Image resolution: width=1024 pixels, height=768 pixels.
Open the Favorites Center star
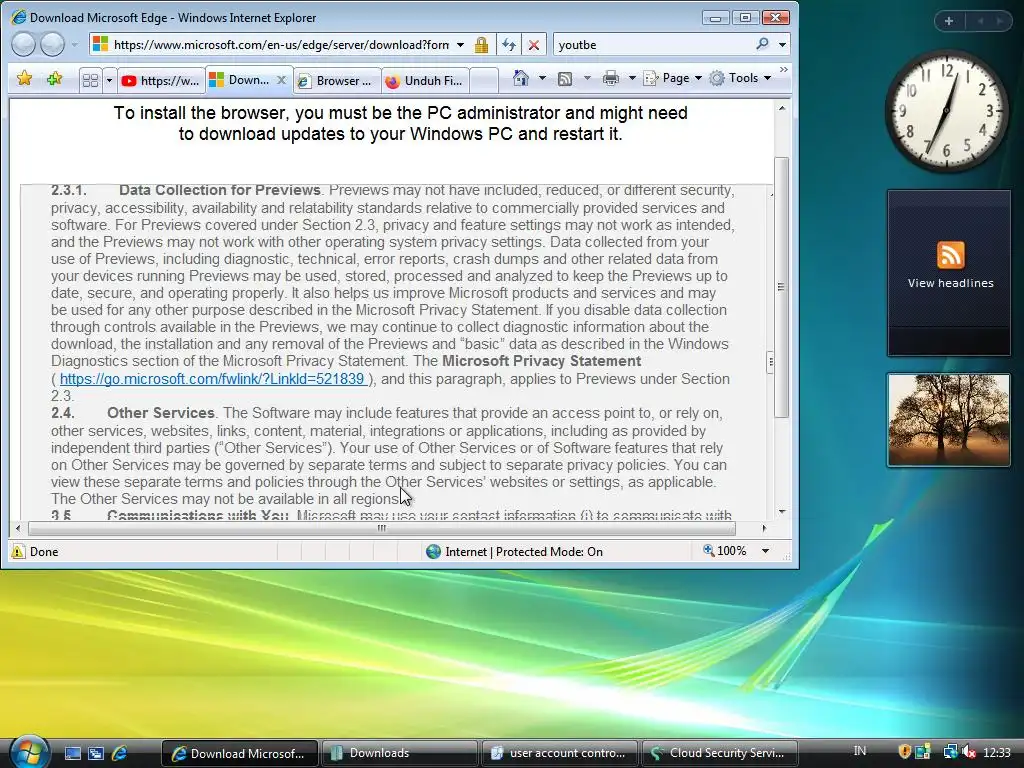25,79
